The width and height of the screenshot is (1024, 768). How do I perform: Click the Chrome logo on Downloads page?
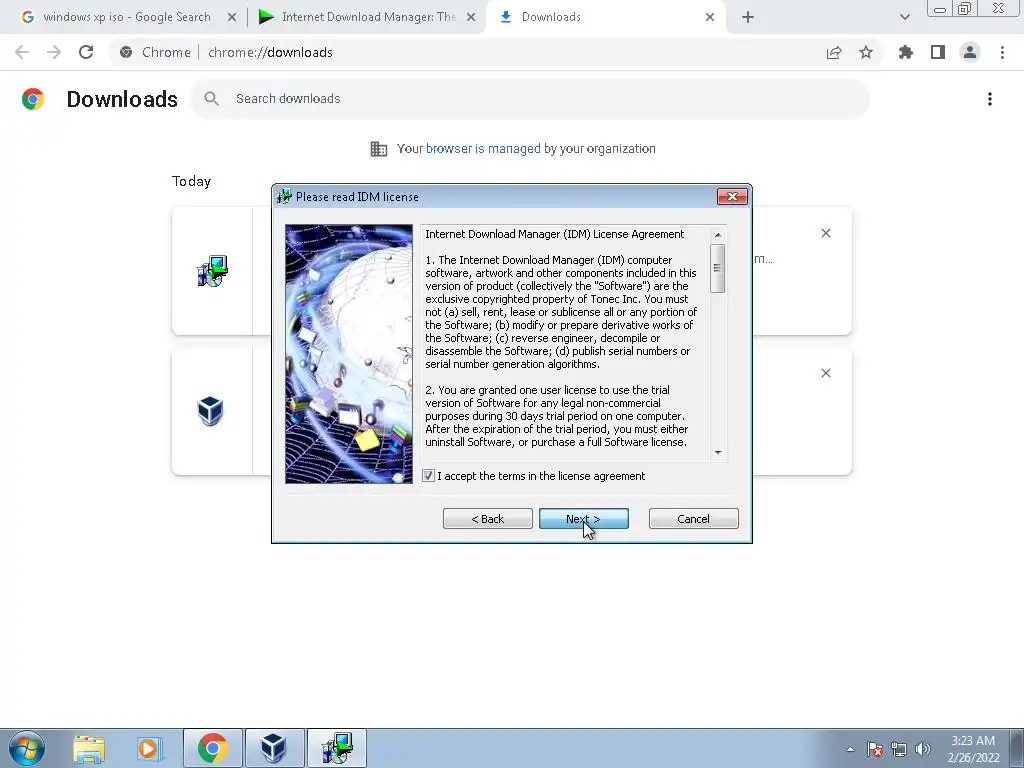[x=33, y=99]
